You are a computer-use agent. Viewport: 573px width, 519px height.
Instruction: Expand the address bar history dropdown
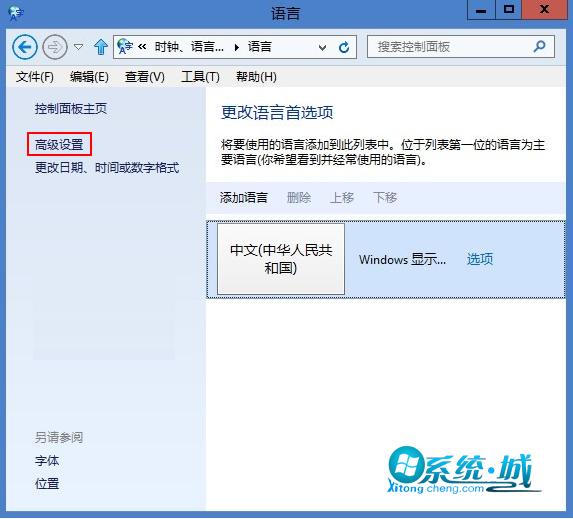[x=322, y=48]
